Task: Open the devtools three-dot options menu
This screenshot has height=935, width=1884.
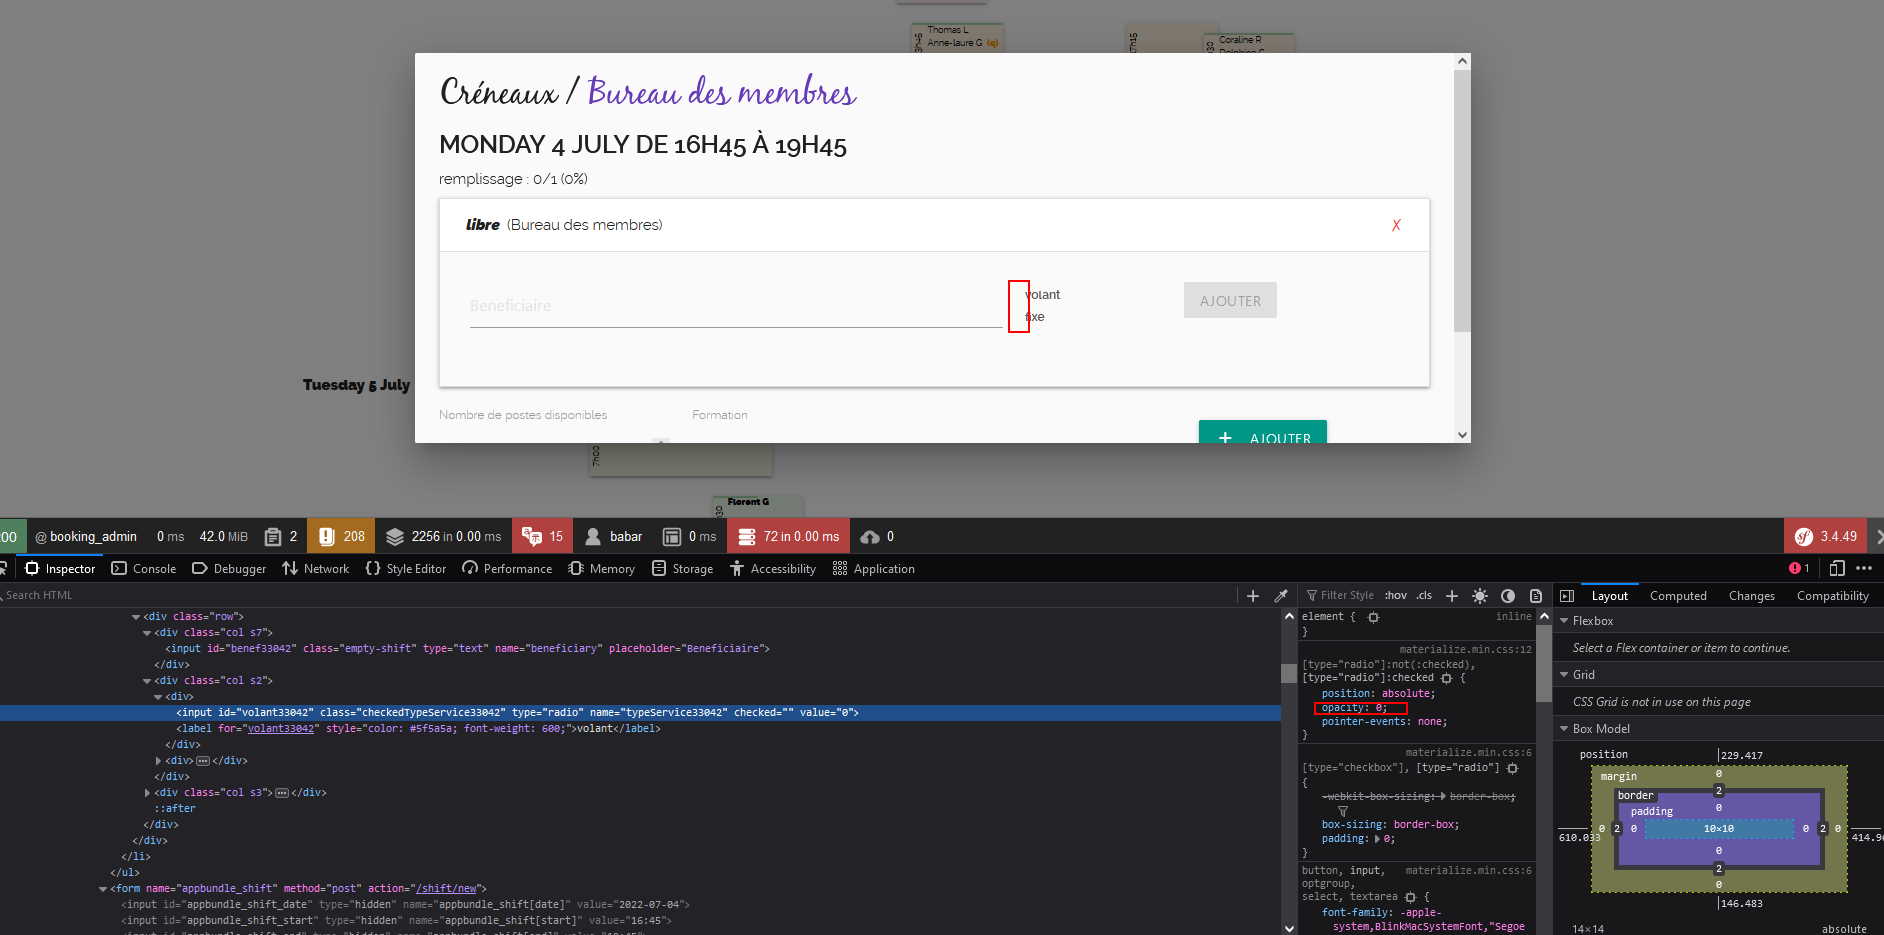Action: tap(1864, 568)
